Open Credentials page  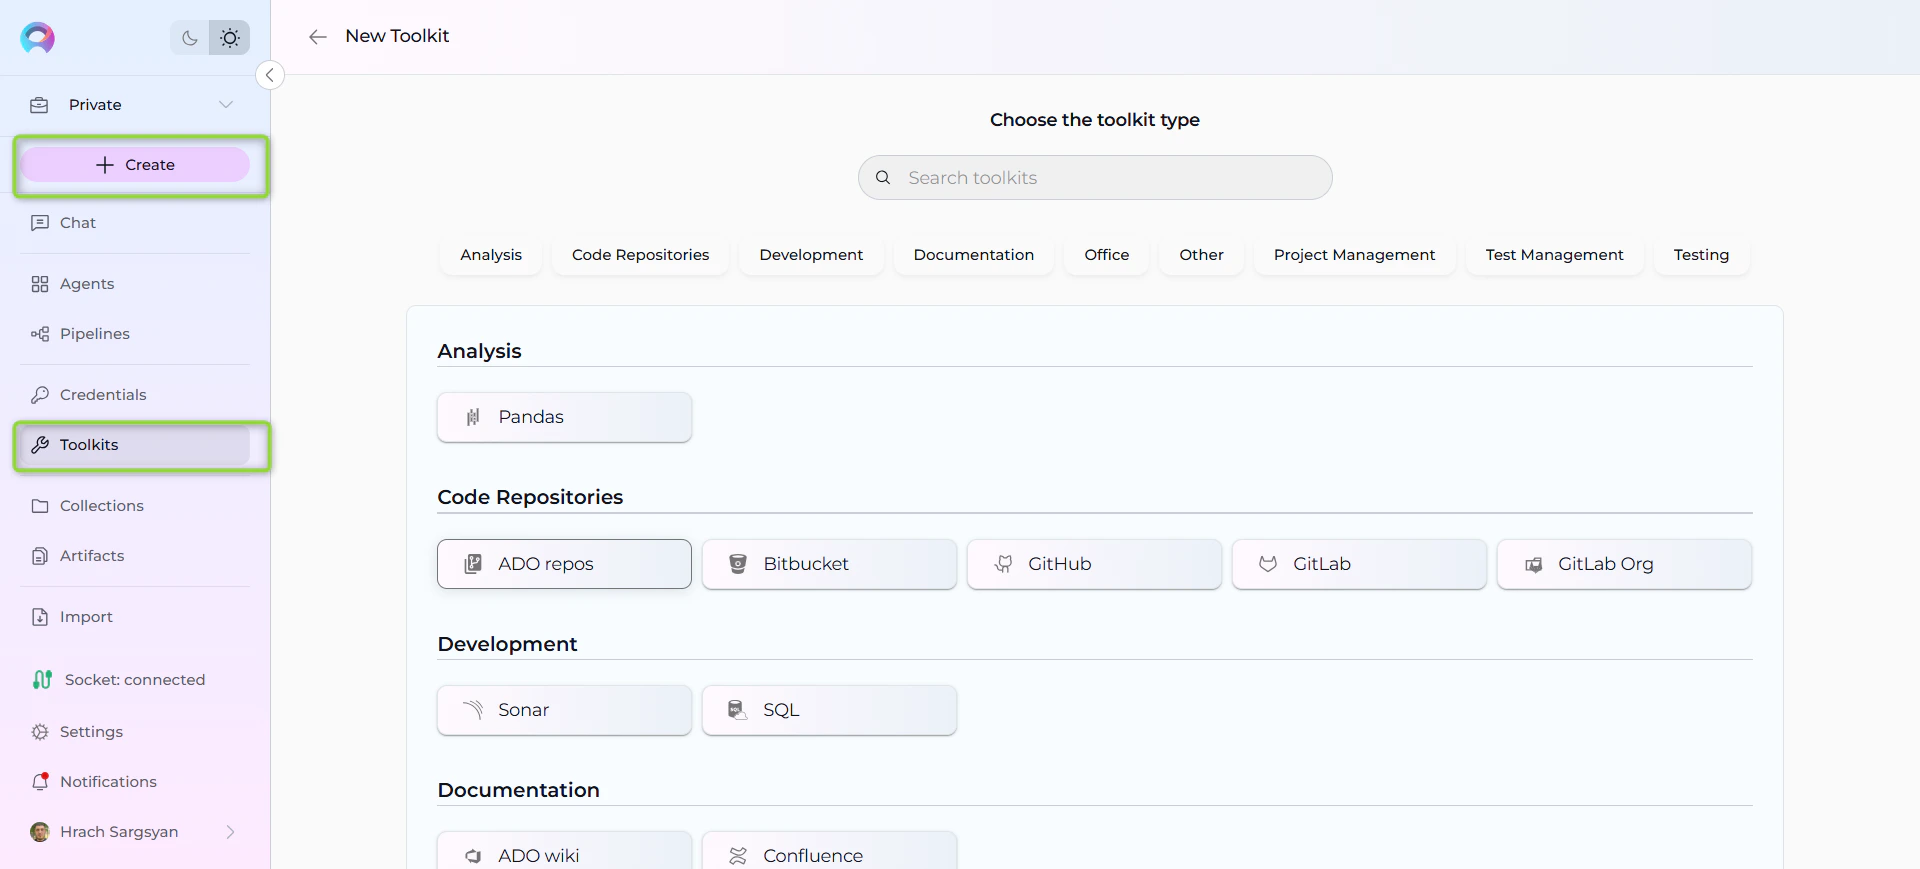coord(135,395)
